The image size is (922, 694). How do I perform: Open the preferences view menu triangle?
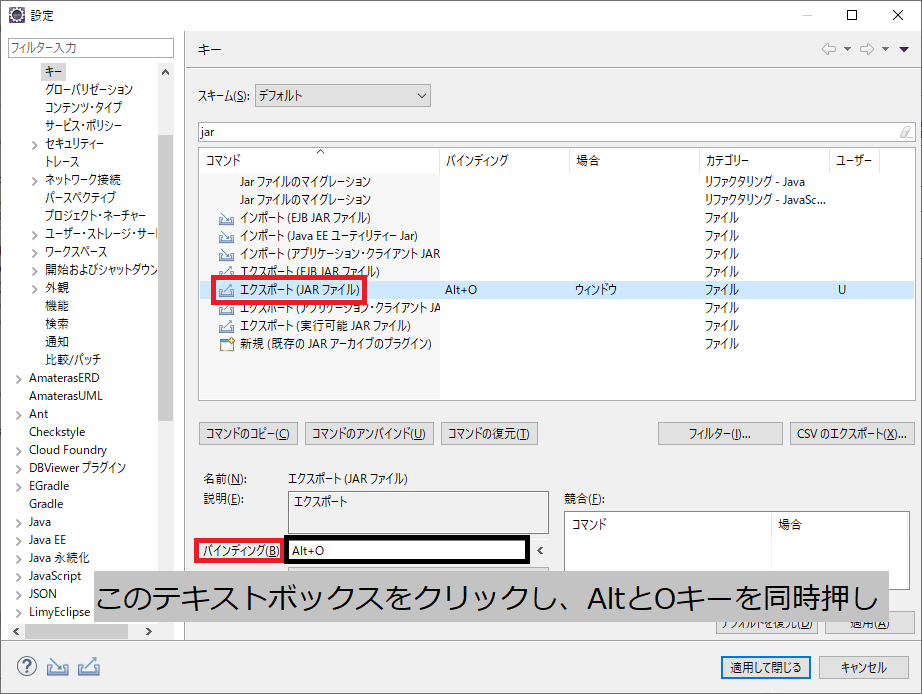902,49
